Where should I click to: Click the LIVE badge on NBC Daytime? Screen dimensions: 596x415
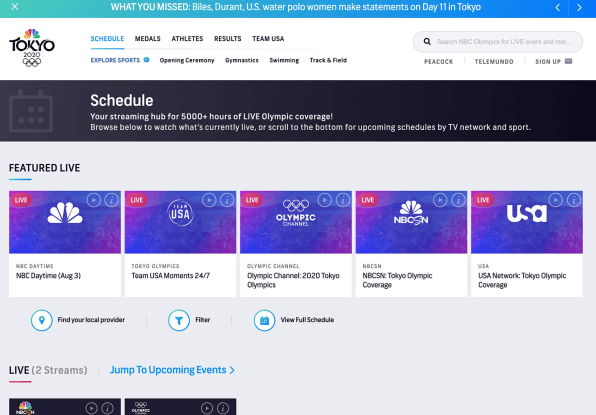(21, 200)
